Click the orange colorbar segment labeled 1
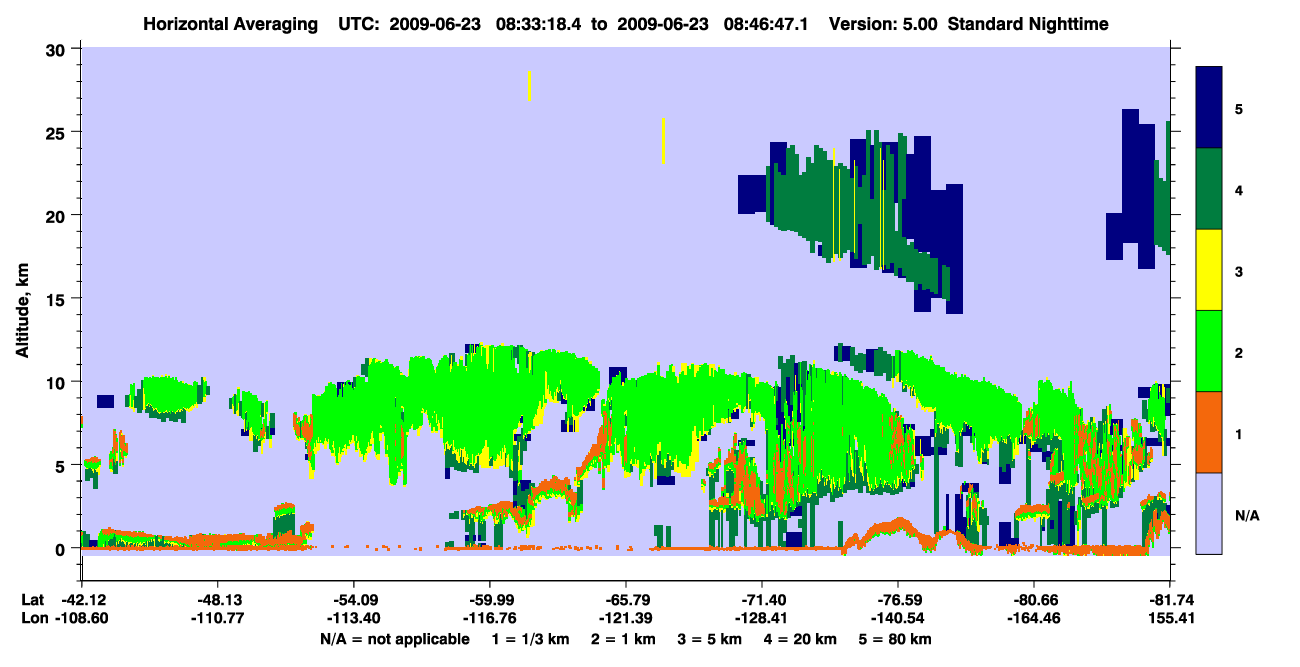1300x667 pixels. click(1209, 432)
